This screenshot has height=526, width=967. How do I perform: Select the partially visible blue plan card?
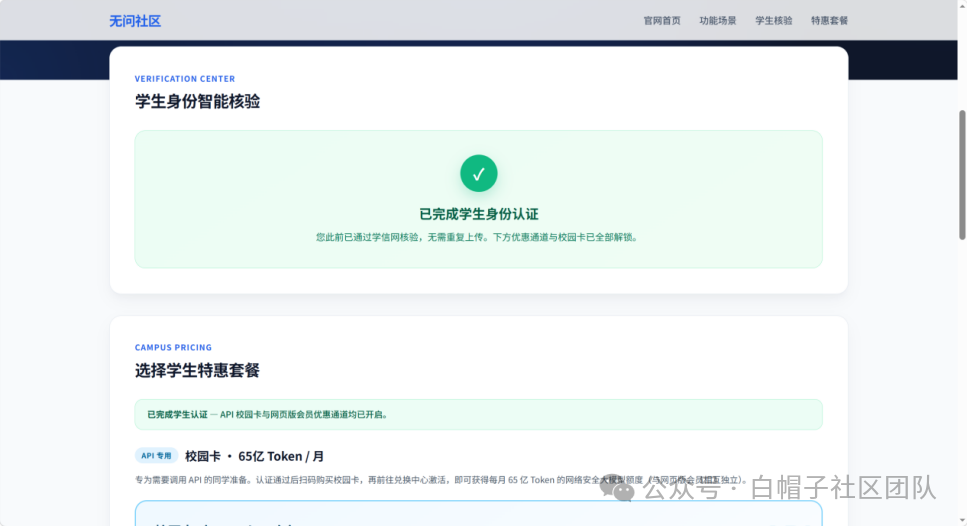pyautogui.click(x=479, y=513)
